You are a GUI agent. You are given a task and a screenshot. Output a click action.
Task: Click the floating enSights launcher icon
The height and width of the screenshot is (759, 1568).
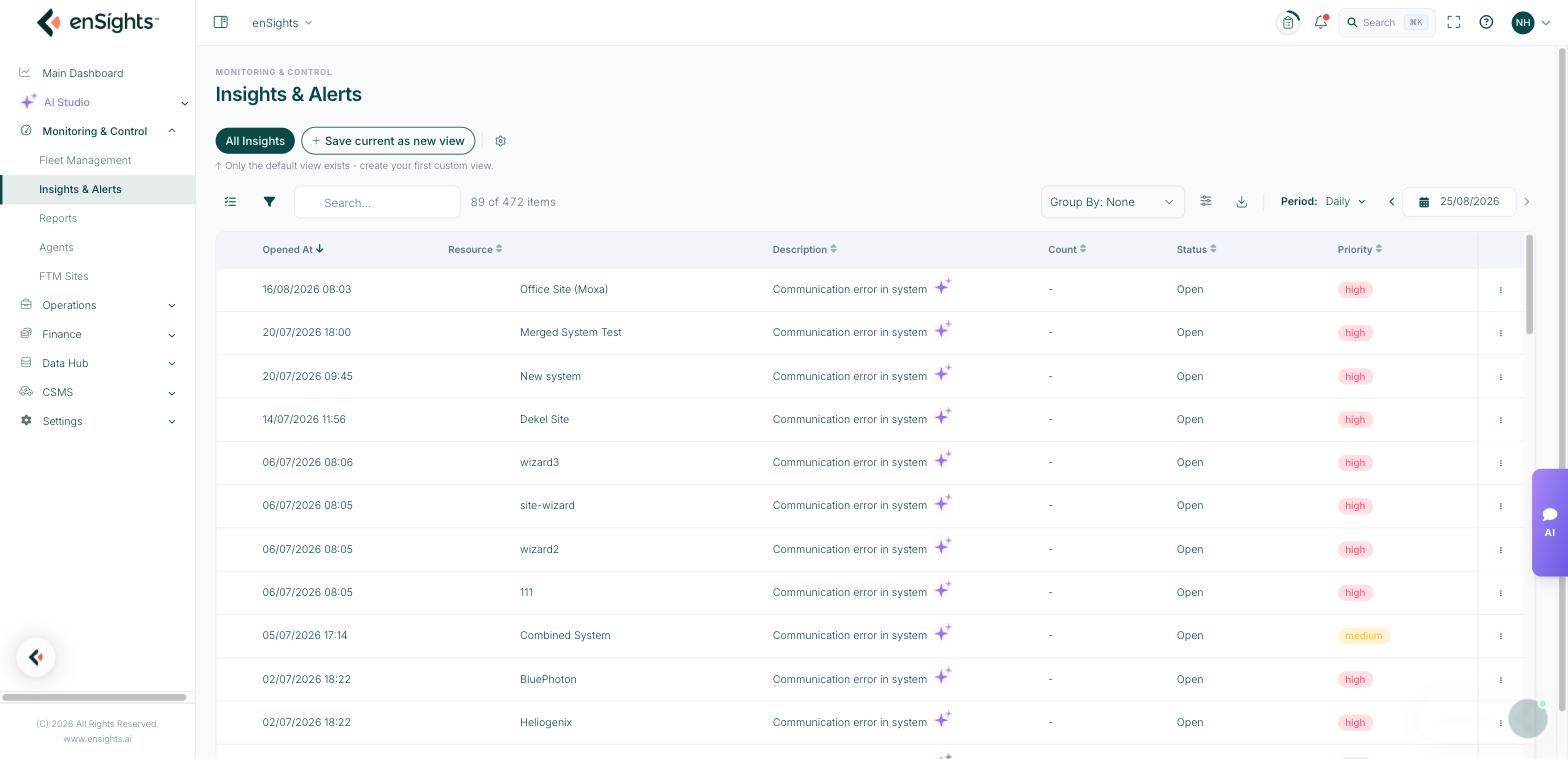36,657
